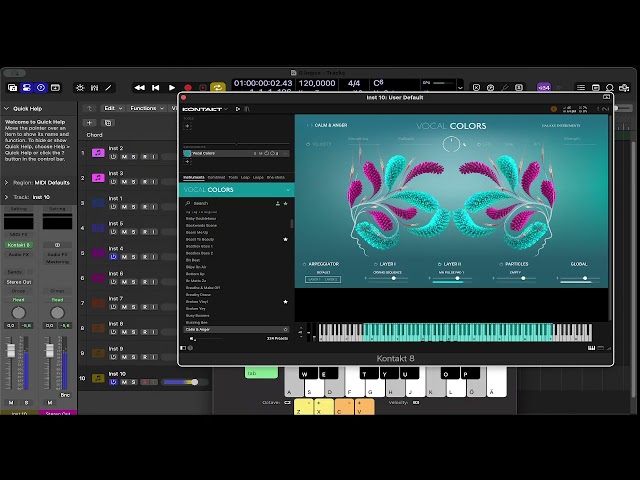Mute the Inst 2 track
The image size is (640, 480).
[x=124, y=157]
